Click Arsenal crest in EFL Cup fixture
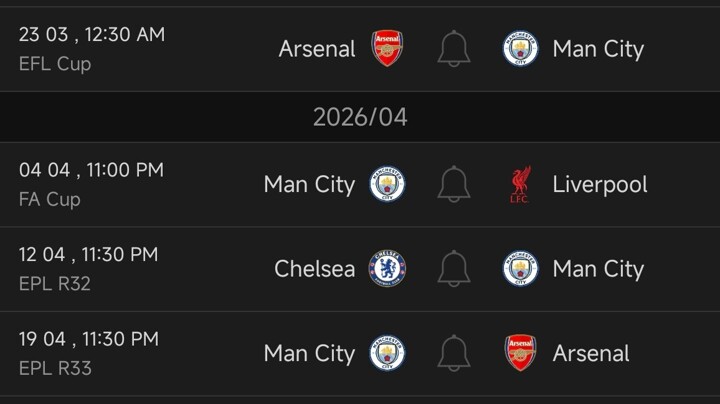The image size is (720, 404). pyautogui.click(x=387, y=48)
